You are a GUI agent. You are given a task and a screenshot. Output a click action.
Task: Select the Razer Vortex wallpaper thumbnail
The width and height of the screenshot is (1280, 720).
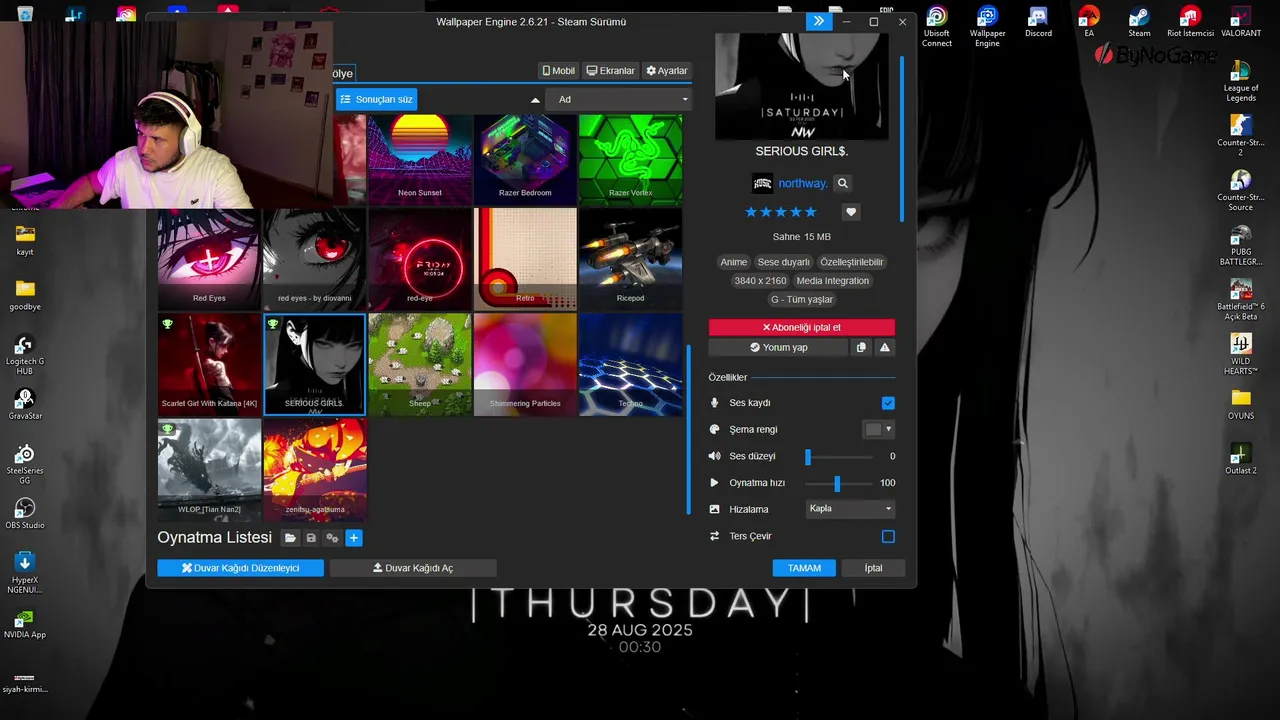point(630,159)
